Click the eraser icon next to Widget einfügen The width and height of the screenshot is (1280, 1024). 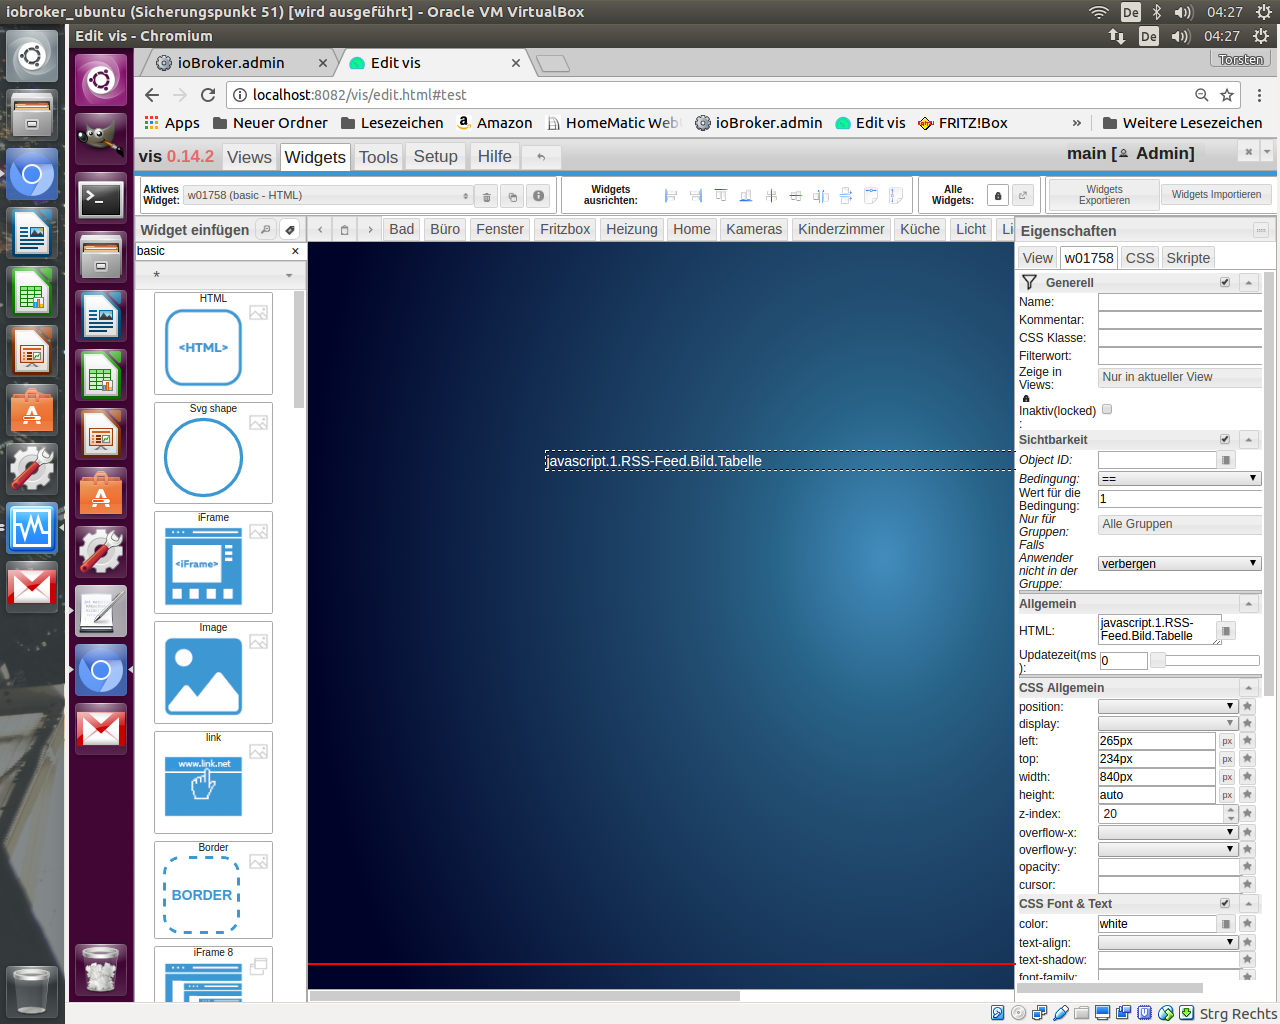click(289, 229)
